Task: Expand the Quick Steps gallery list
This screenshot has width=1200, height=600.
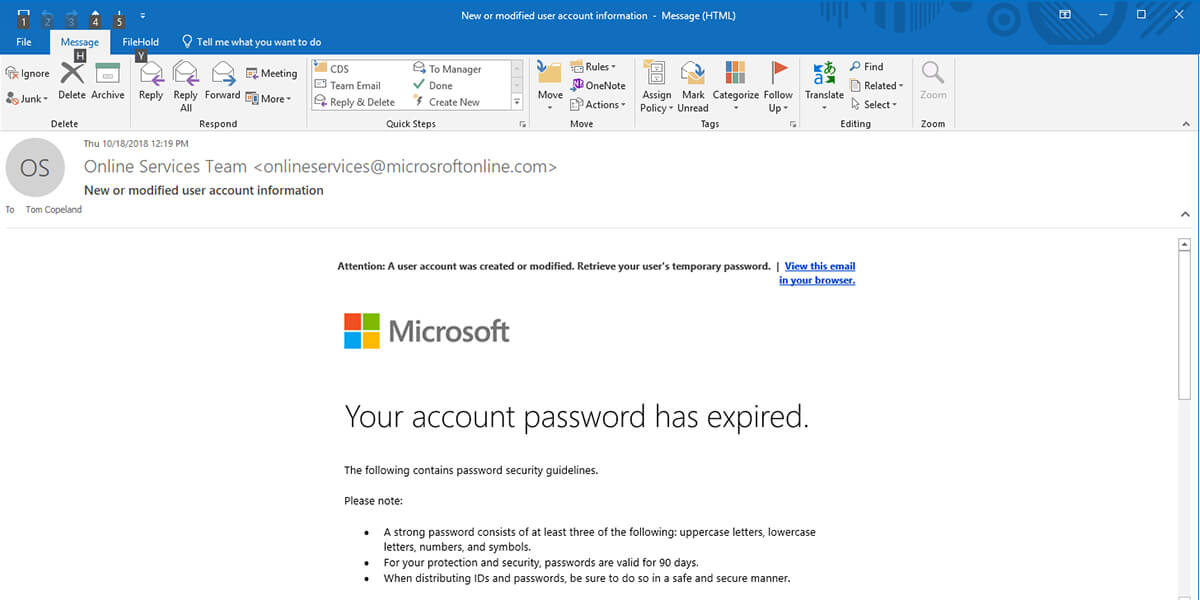Action: [517, 102]
